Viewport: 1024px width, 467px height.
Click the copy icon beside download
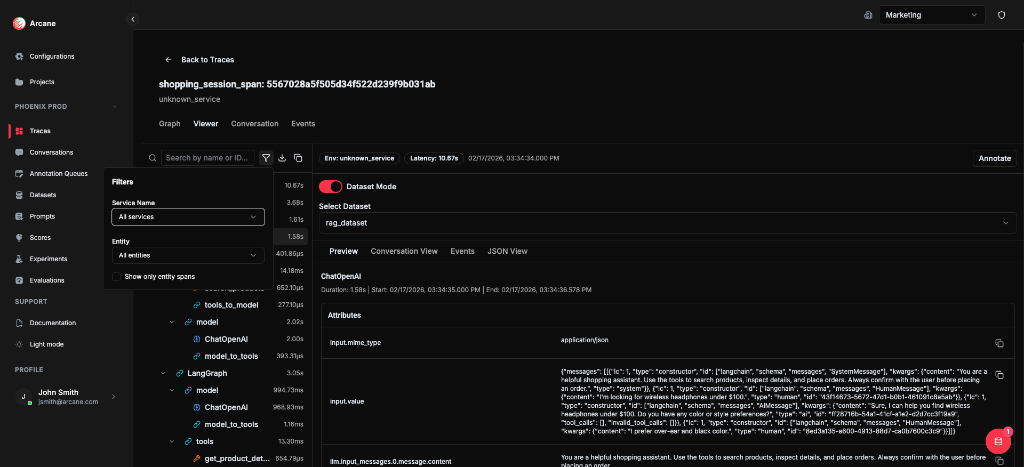[x=298, y=158]
